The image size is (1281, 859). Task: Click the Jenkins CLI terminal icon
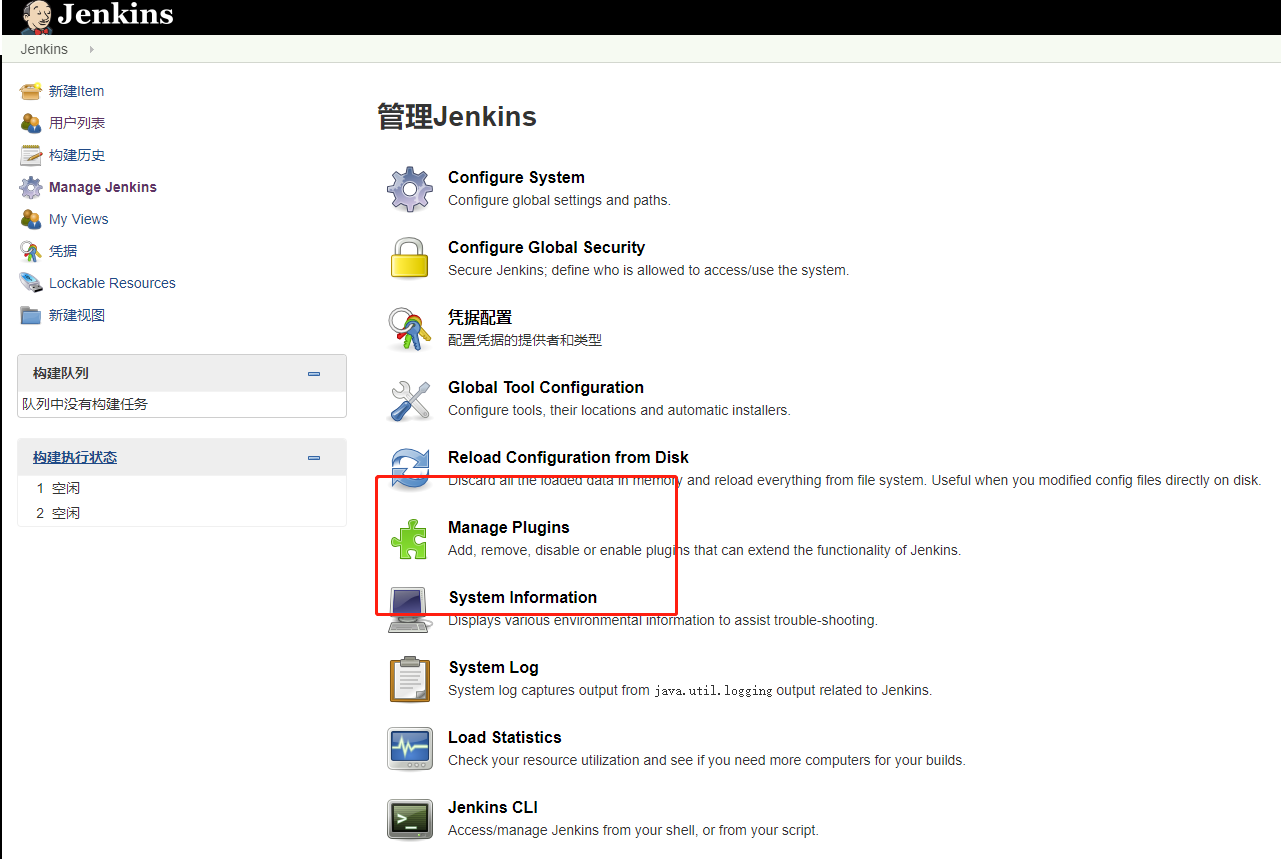pos(410,819)
